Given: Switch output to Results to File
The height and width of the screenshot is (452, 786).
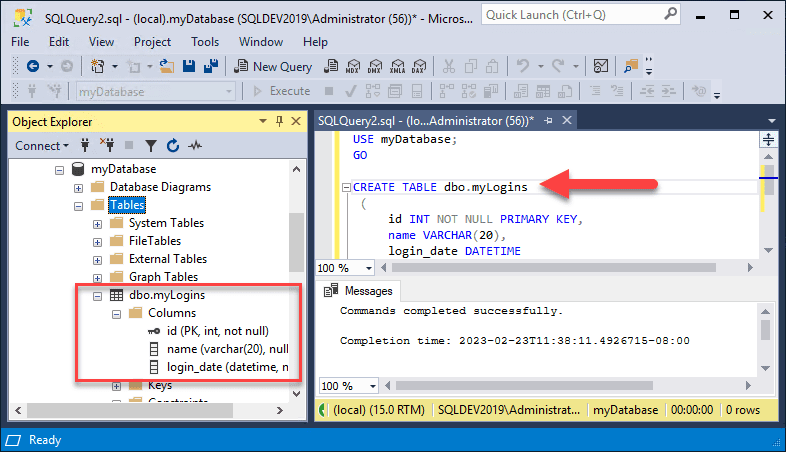Looking at the screenshot, I should [x=565, y=91].
